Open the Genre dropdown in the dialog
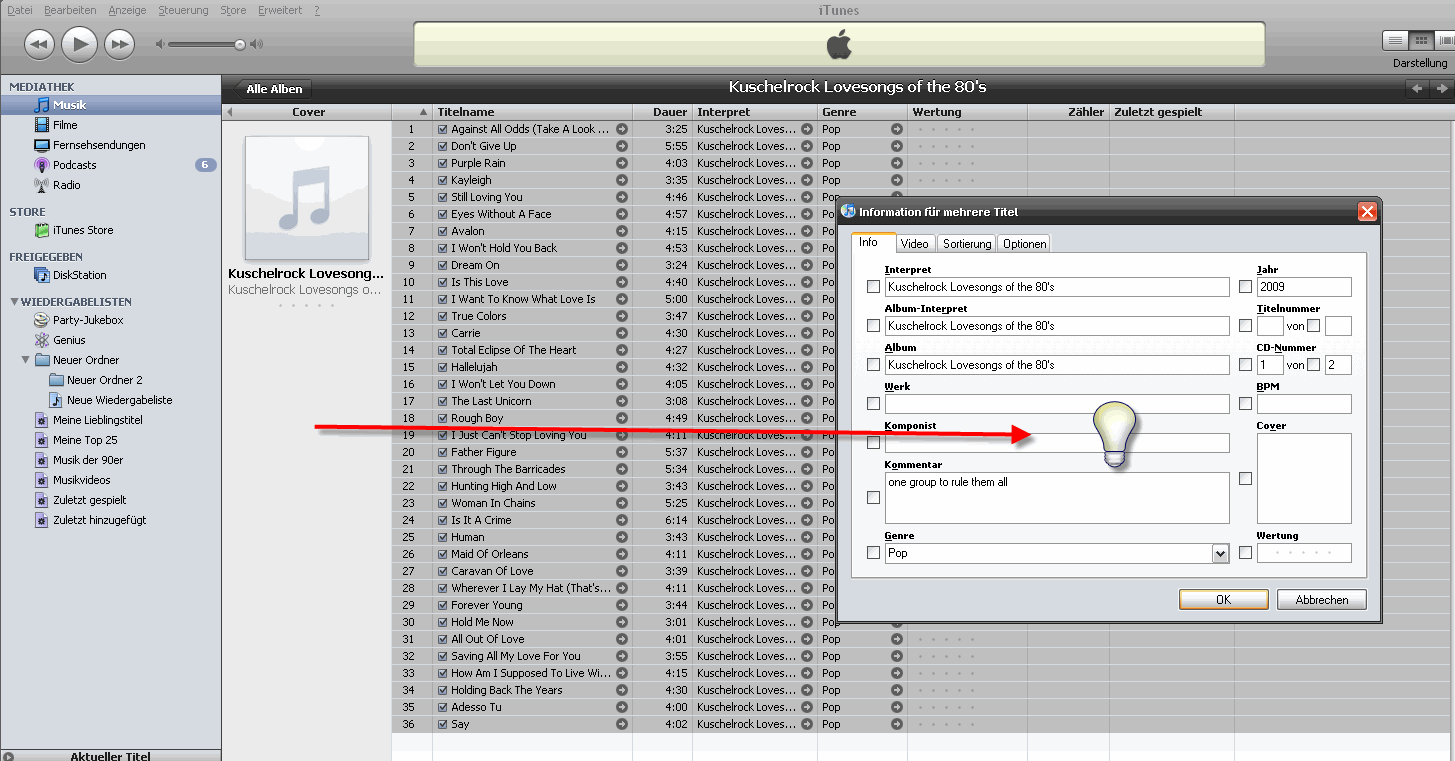This screenshot has width=1455, height=761. (1220, 553)
